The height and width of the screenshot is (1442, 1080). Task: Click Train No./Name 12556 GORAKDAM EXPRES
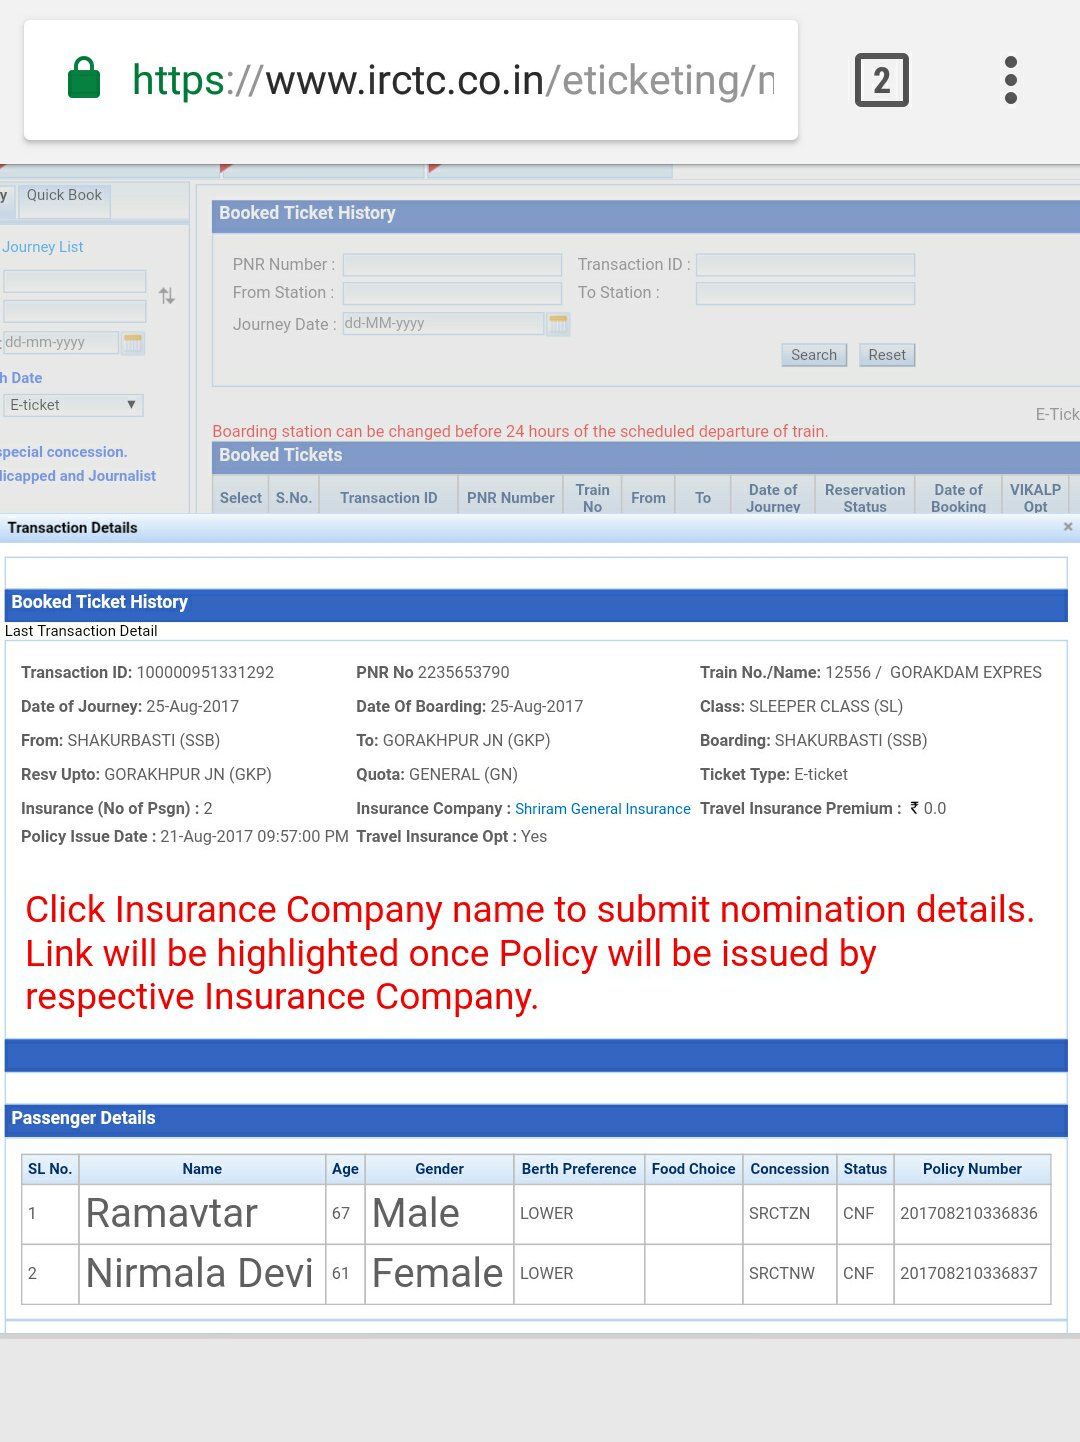pos(871,673)
